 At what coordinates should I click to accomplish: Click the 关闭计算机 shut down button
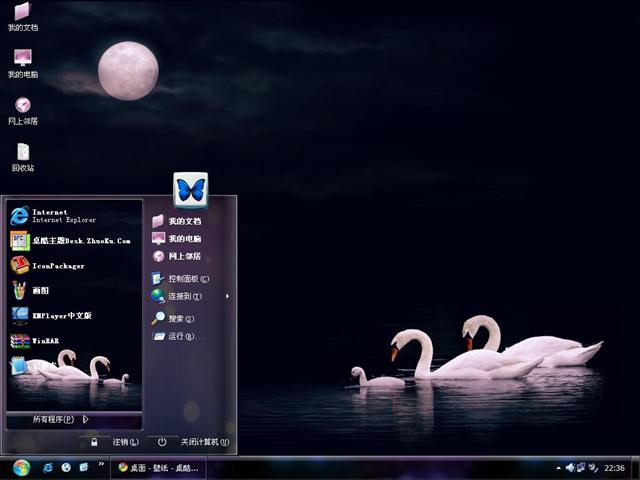pos(194,442)
